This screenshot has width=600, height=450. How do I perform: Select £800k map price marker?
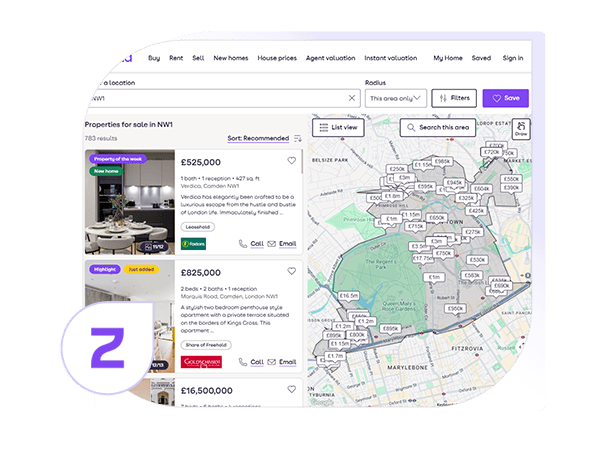357,335
